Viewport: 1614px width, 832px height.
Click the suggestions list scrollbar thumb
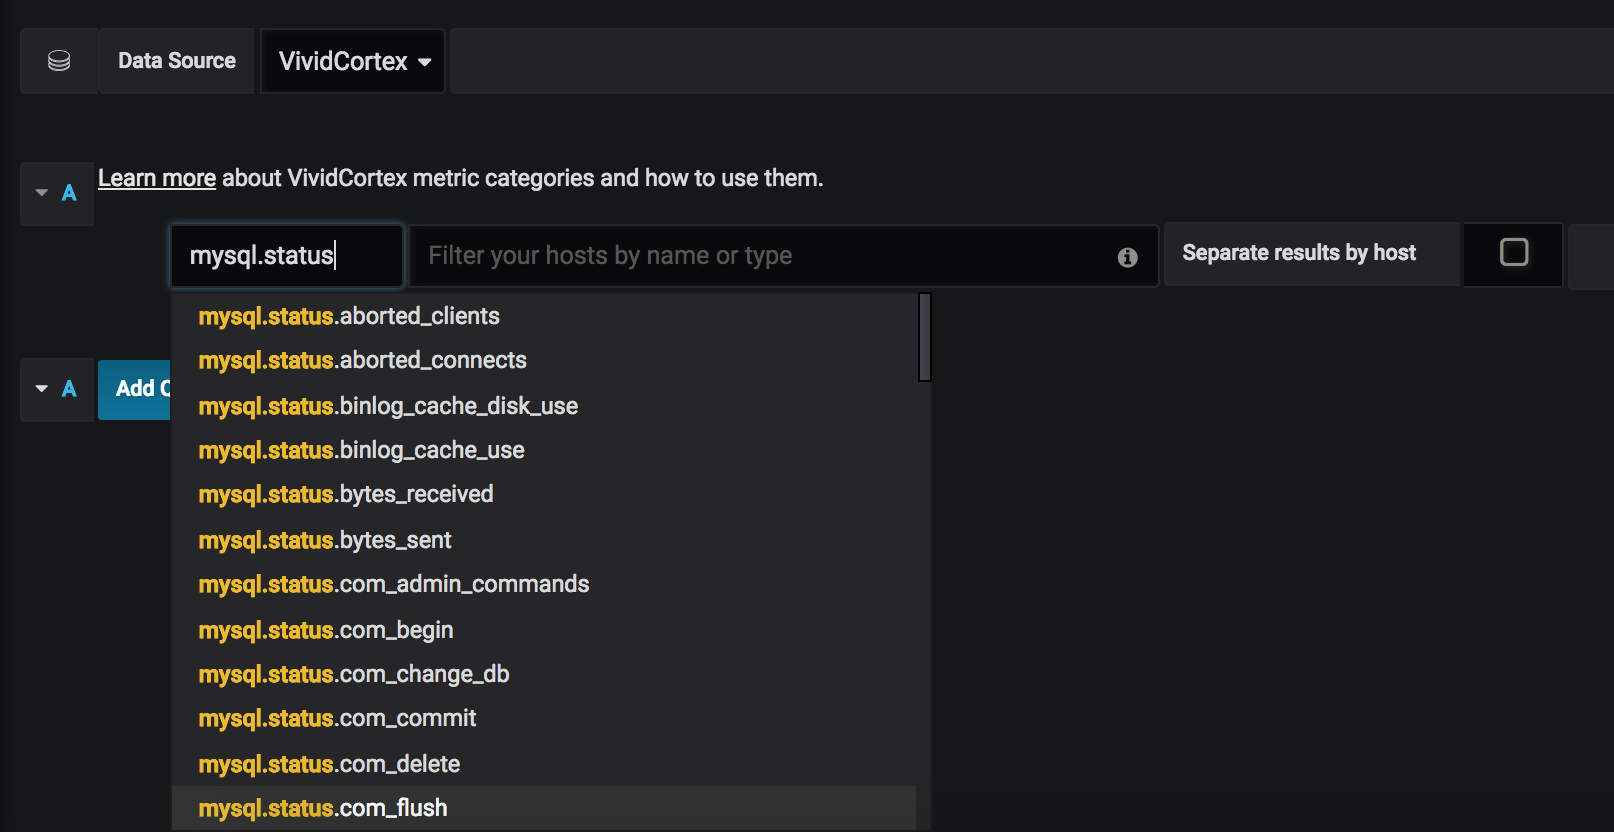[925, 337]
